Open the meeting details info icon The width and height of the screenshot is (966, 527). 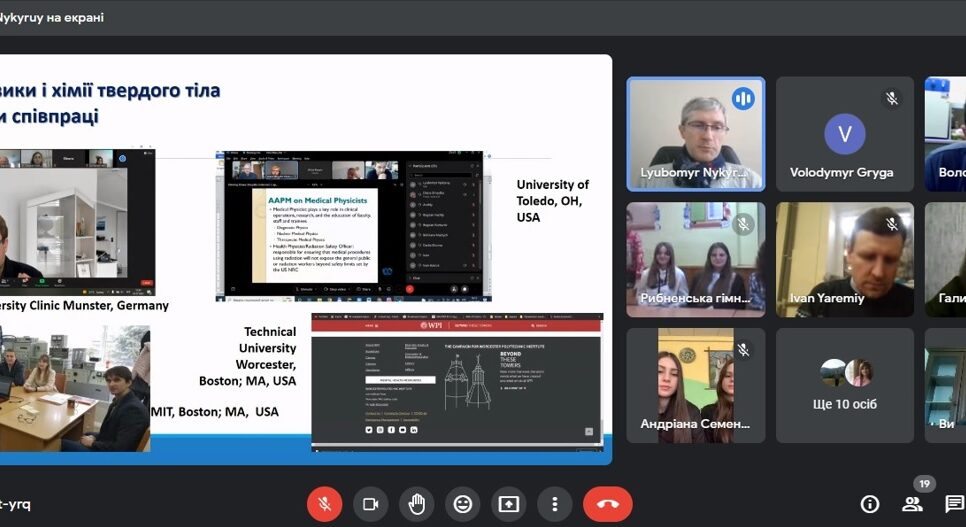click(870, 504)
